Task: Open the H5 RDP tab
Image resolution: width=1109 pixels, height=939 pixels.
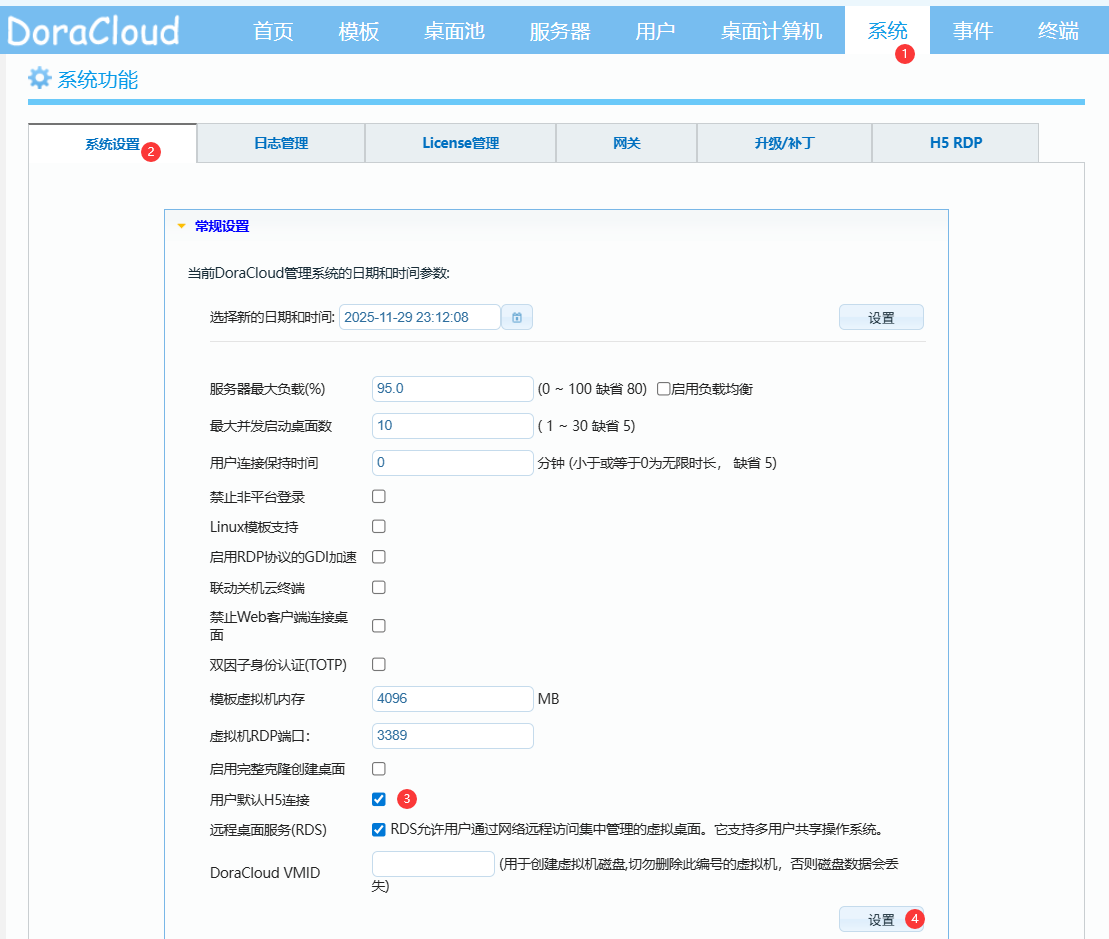Action: point(955,143)
